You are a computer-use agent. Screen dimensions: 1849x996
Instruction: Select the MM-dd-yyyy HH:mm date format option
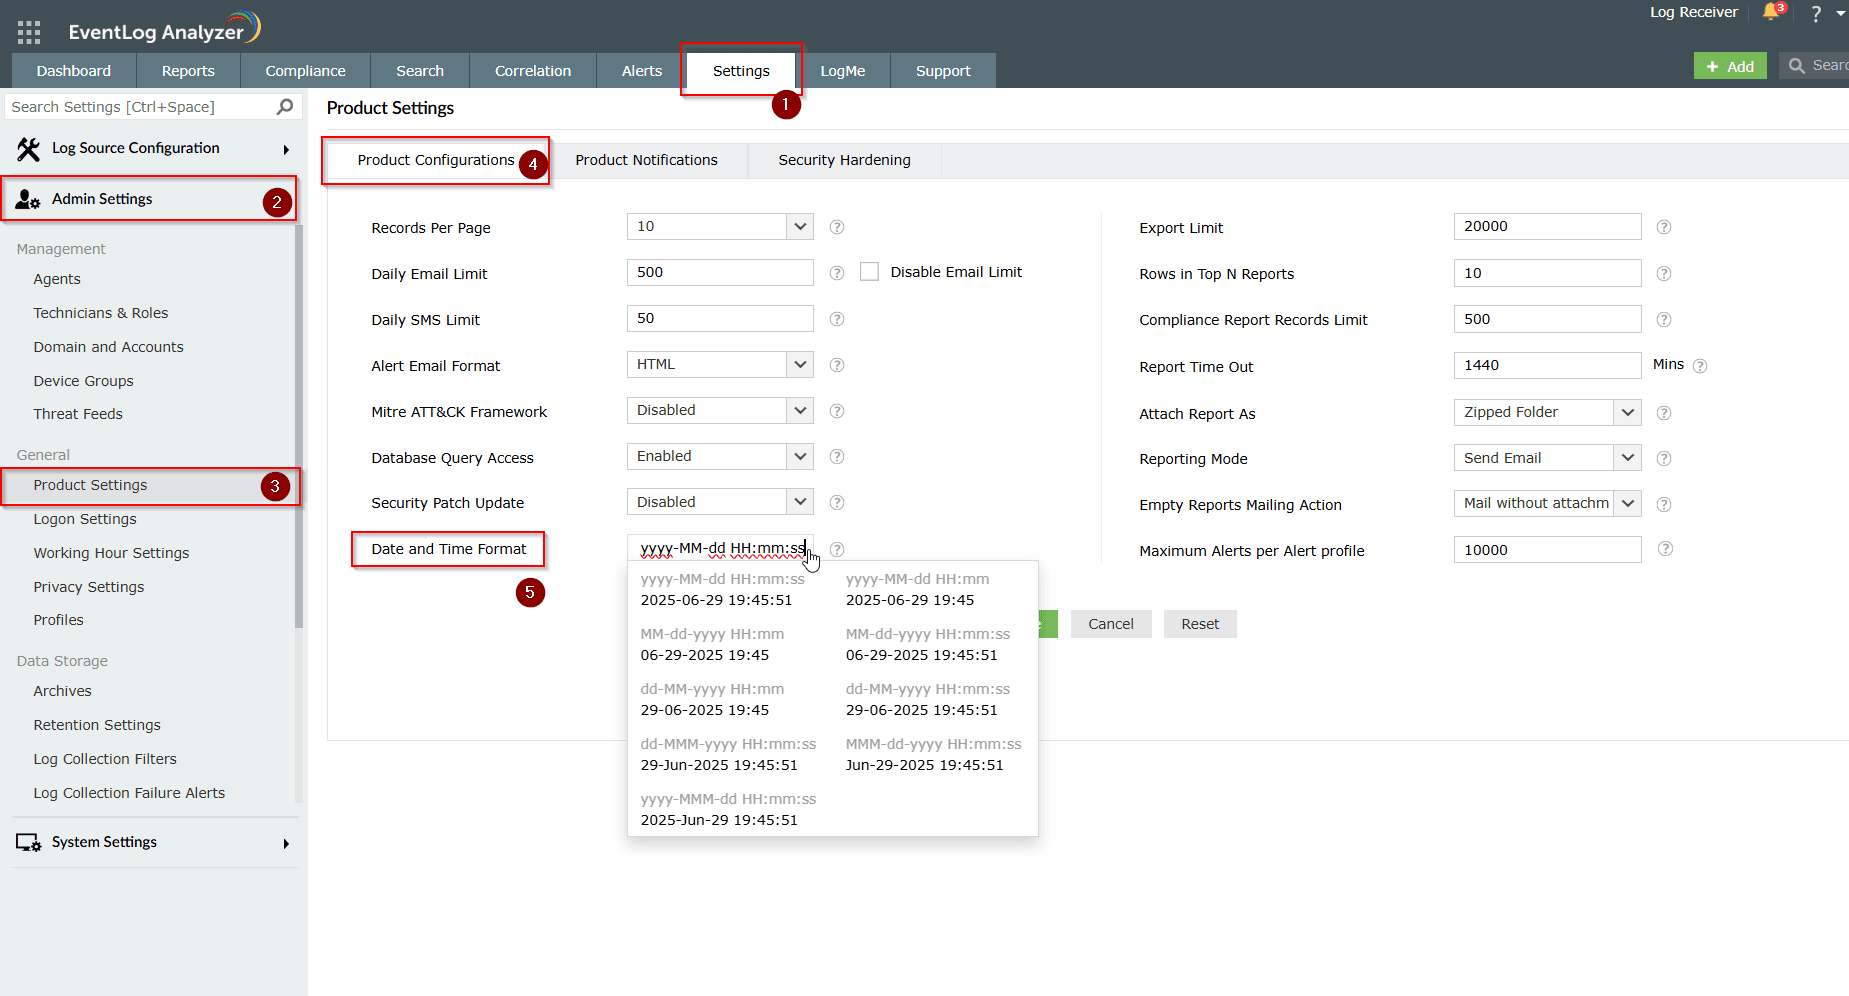[713, 645]
